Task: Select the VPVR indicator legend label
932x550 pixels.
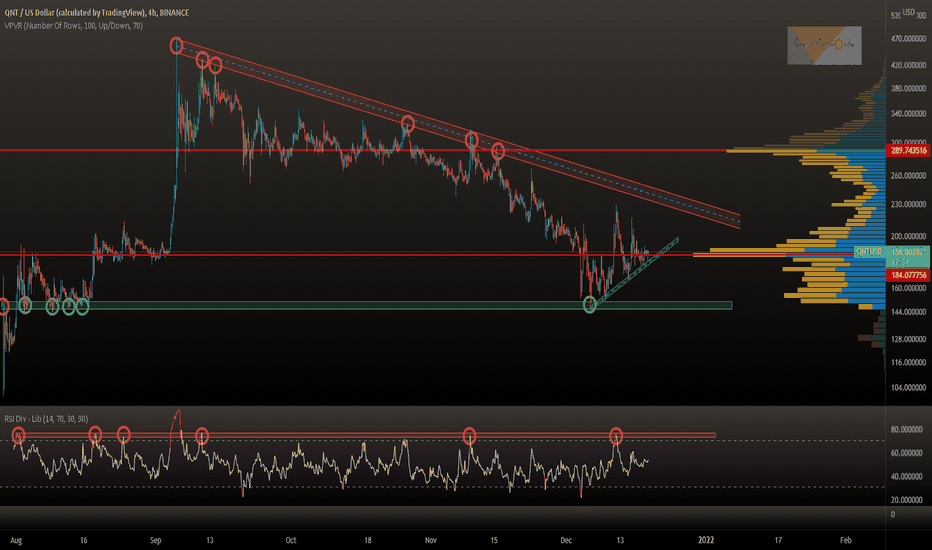Action: [x=74, y=26]
